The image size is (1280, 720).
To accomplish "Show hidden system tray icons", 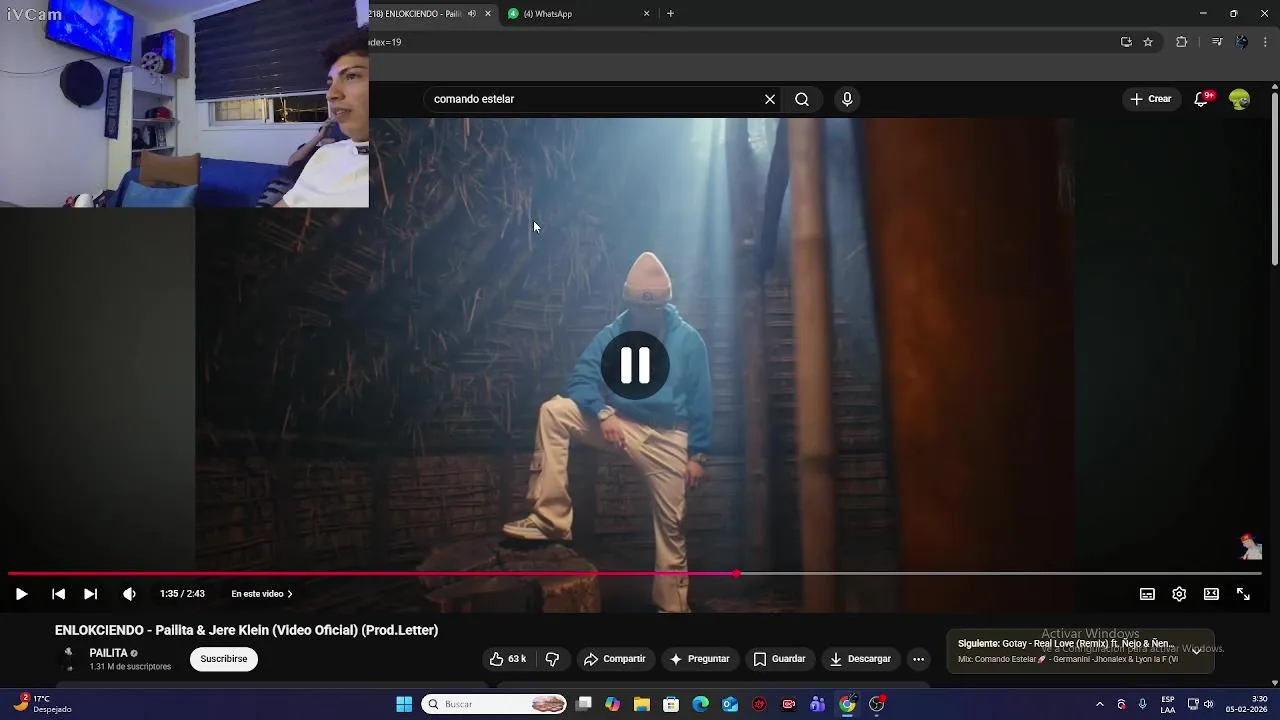I will tap(1100, 705).
